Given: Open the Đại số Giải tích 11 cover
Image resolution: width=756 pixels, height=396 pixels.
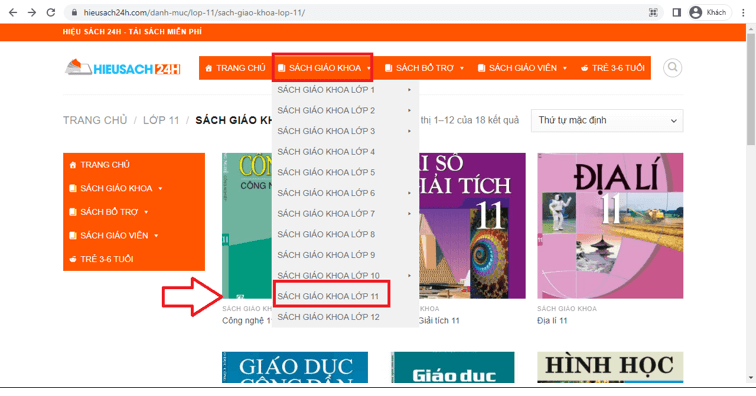Looking at the screenshot, I should point(472,226).
